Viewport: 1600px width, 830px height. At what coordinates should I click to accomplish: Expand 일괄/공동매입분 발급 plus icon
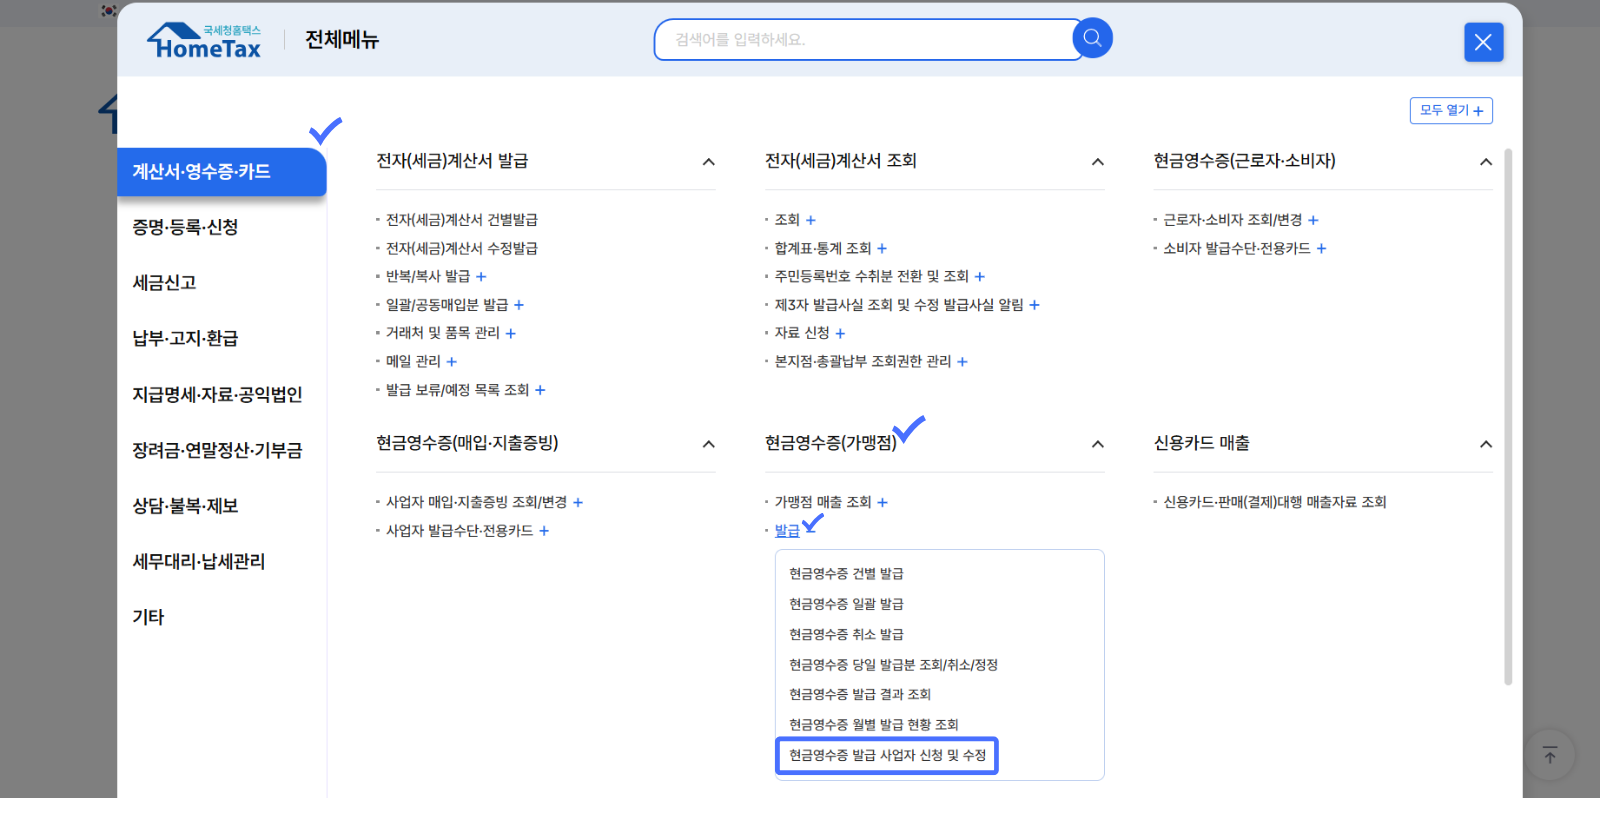coord(519,305)
